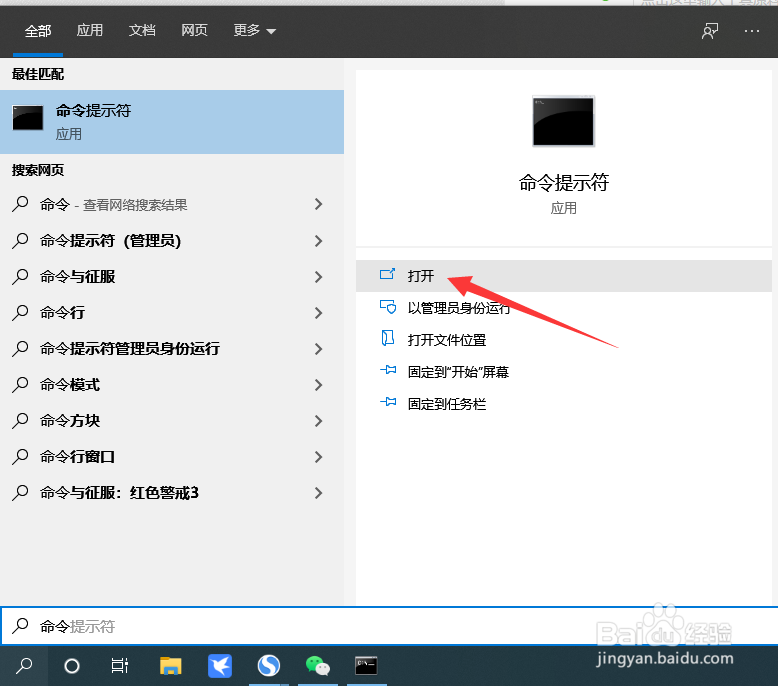Select web suggestion 命令与征服：红色警戒3
Screen dimensions: 778x686
tap(172, 493)
